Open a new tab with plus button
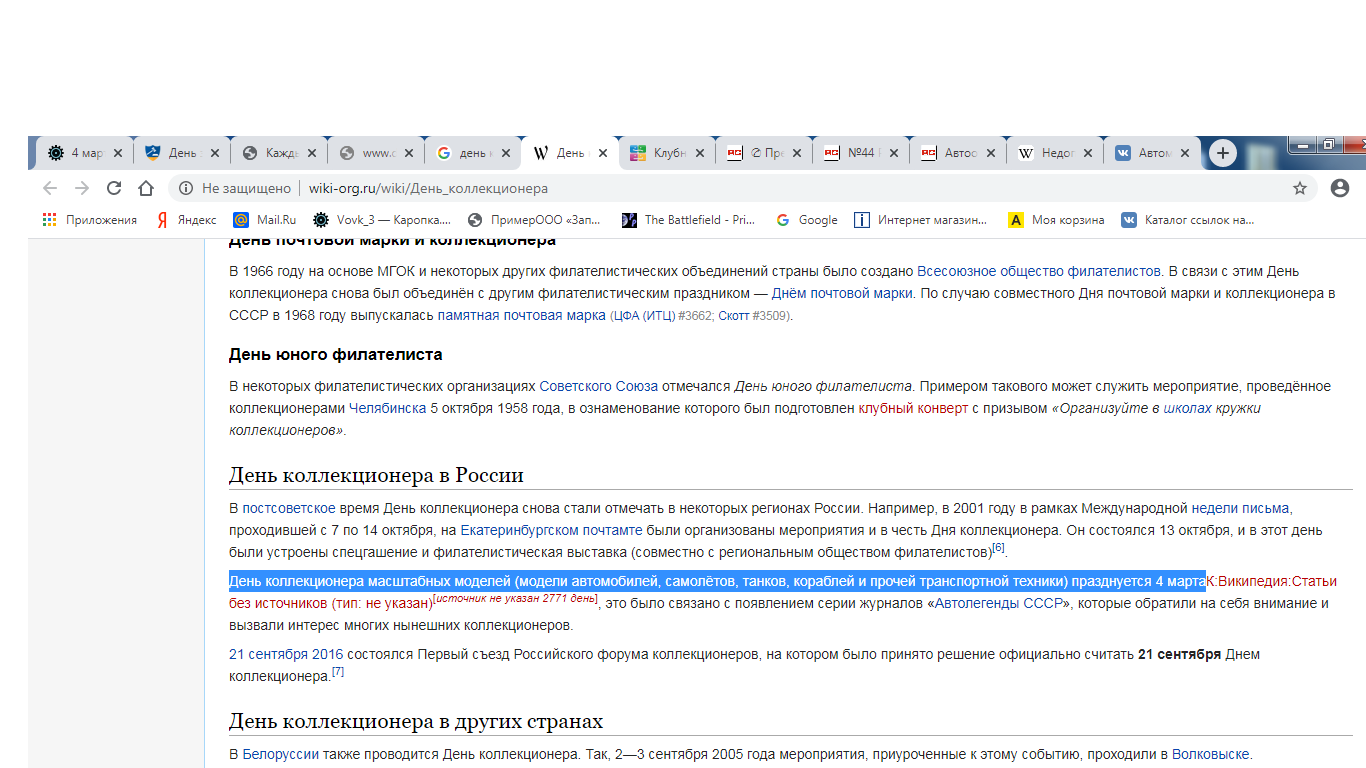 [x=1222, y=153]
